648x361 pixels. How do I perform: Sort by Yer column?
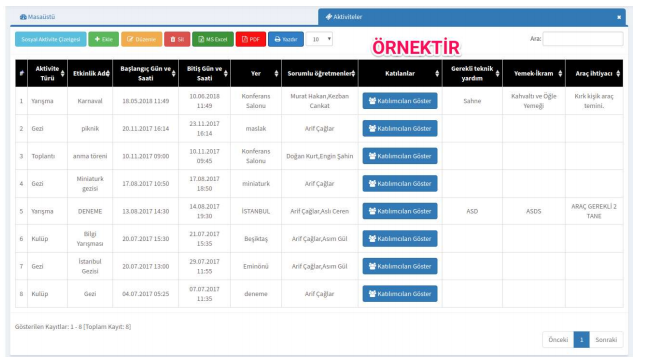(256, 73)
